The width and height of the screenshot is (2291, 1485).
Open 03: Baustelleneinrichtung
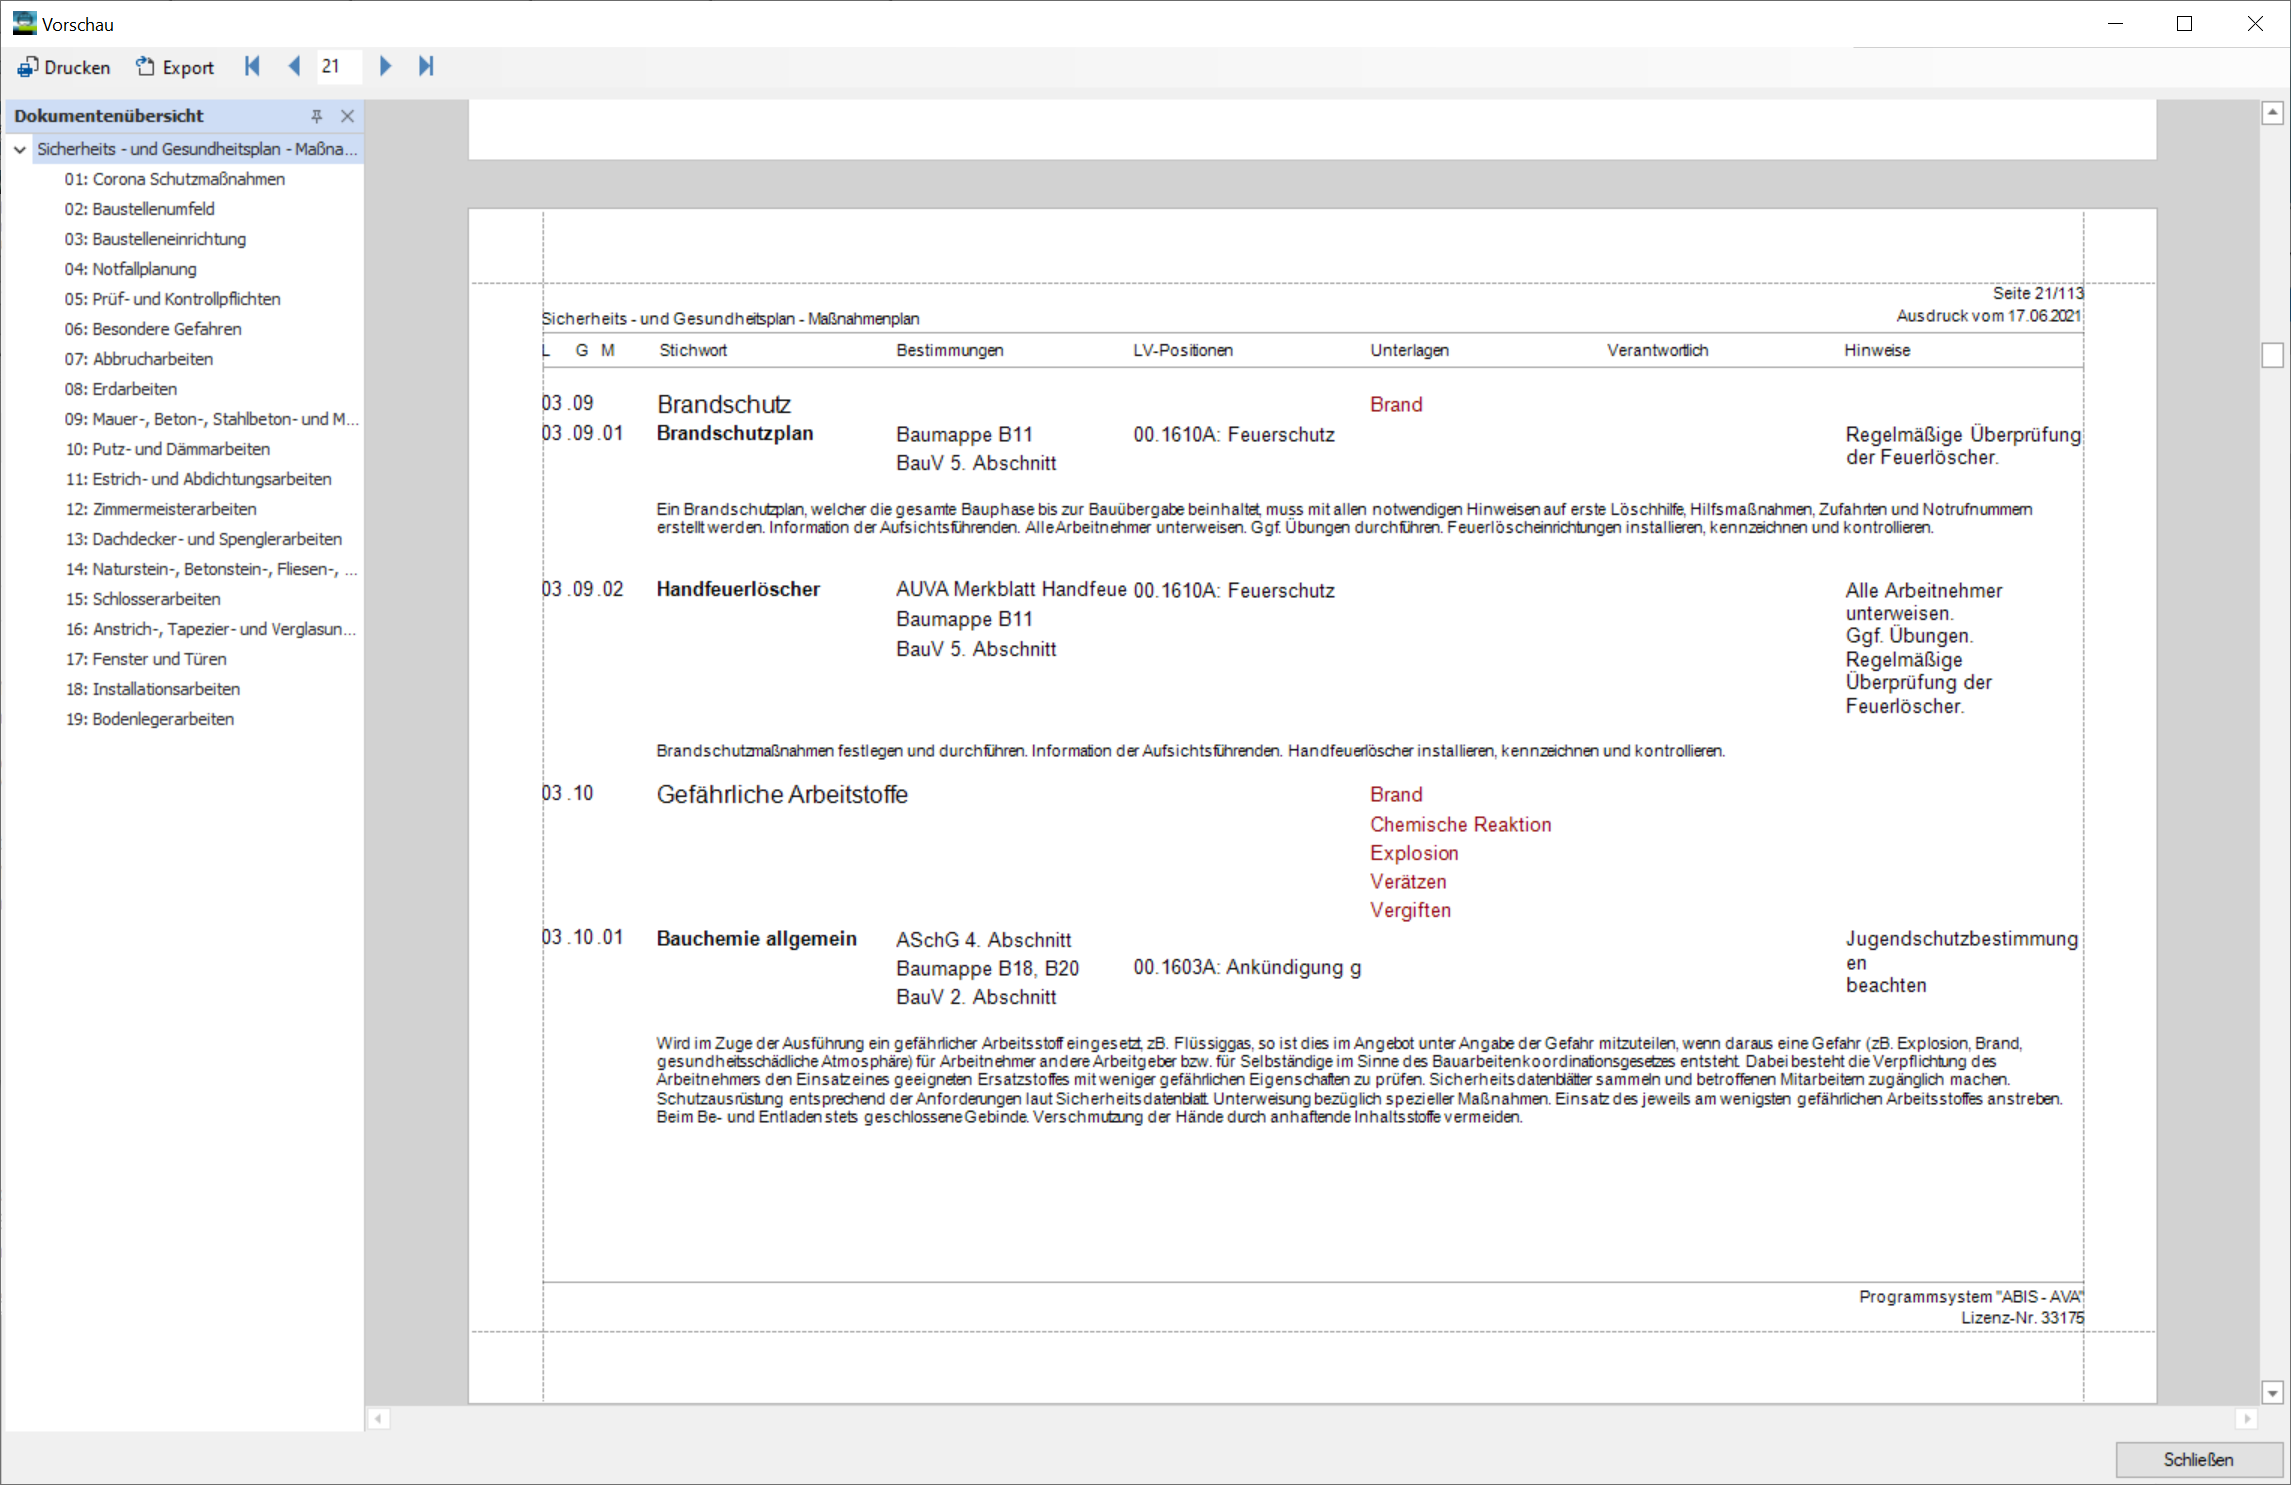coord(155,239)
